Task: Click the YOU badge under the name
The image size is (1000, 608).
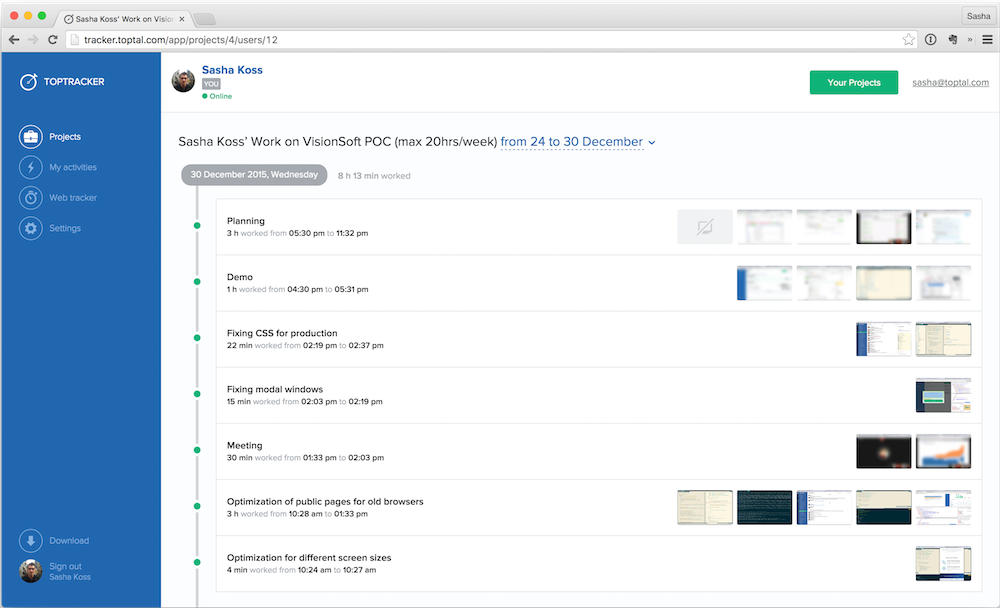Action: point(211,84)
